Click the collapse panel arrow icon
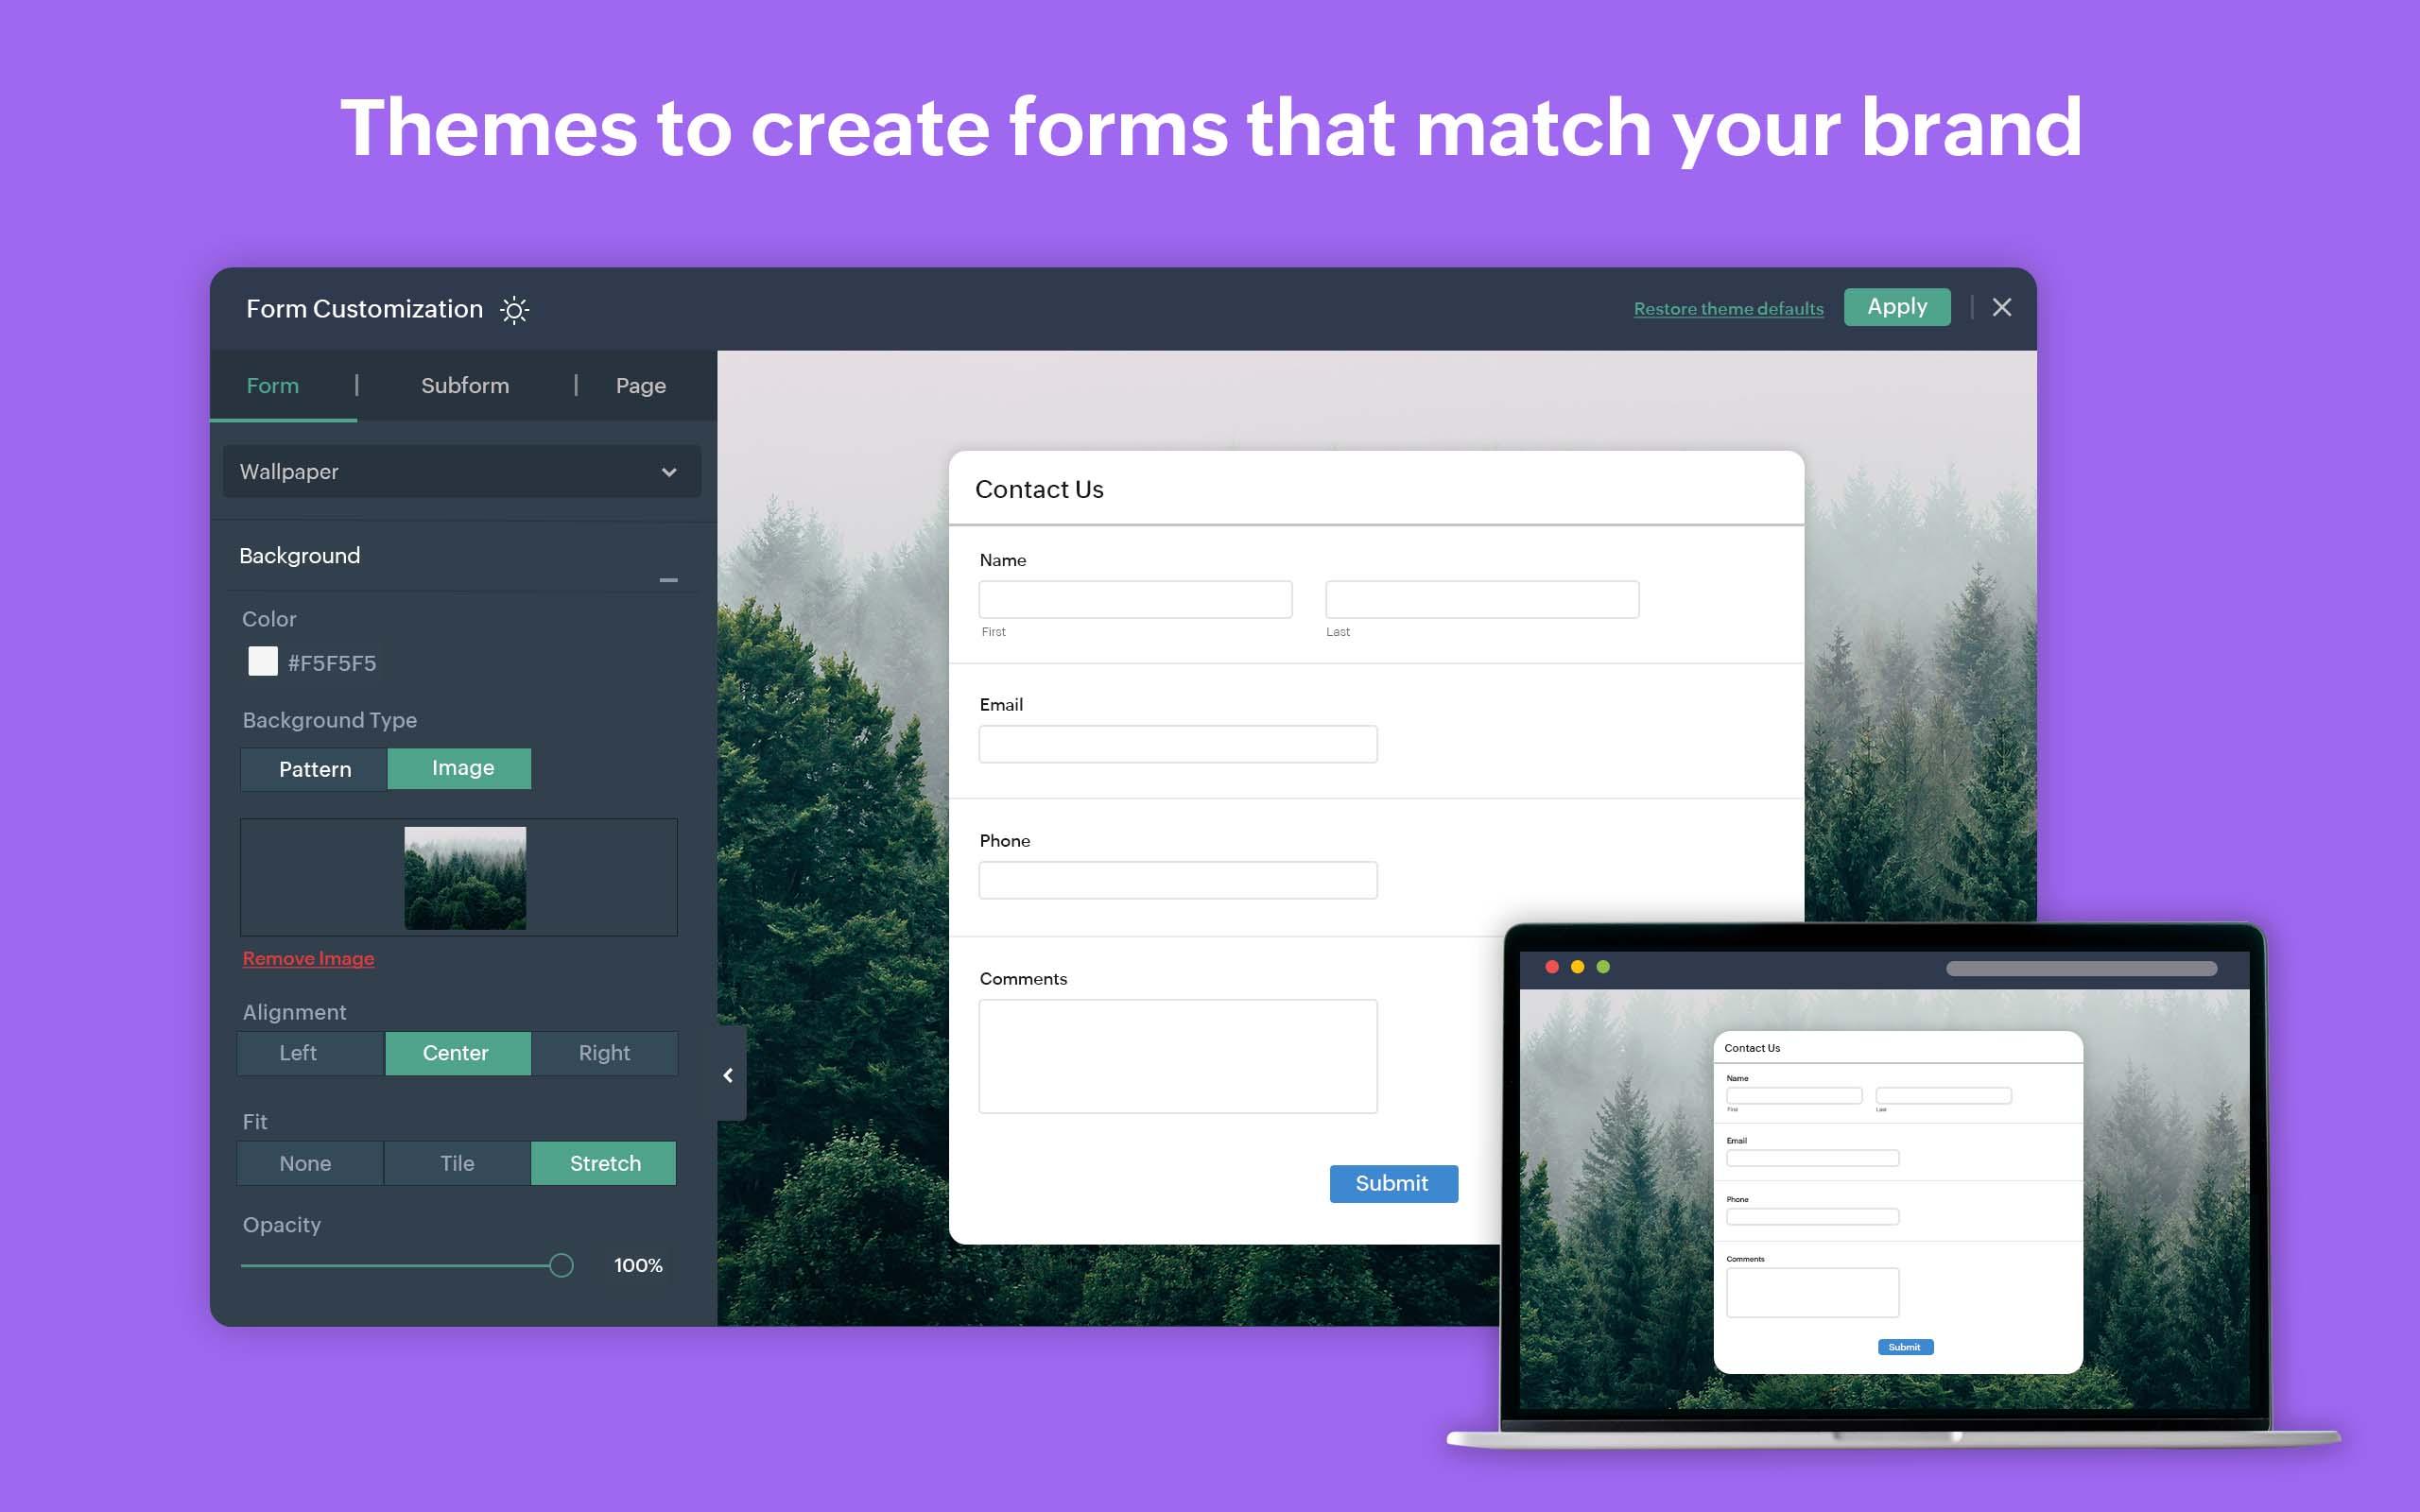 tap(727, 1074)
